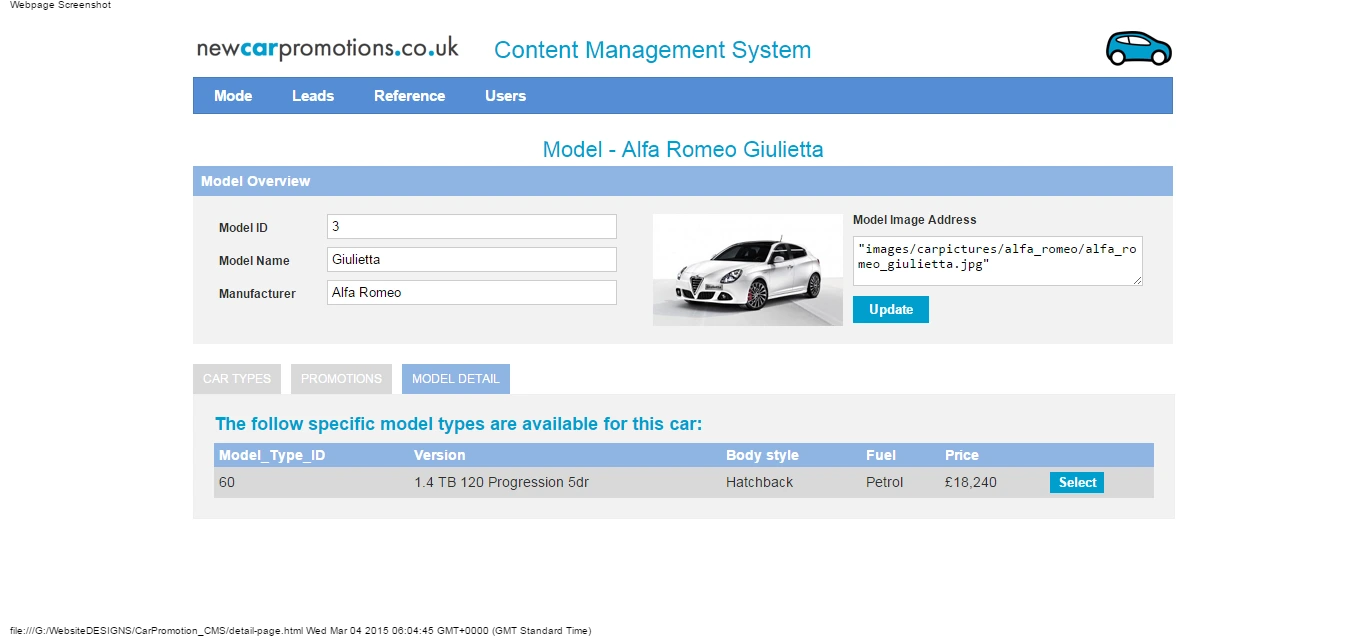Click the white Giulietta car photo
The width and height of the screenshot is (1366, 636).
pyautogui.click(x=747, y=269)
